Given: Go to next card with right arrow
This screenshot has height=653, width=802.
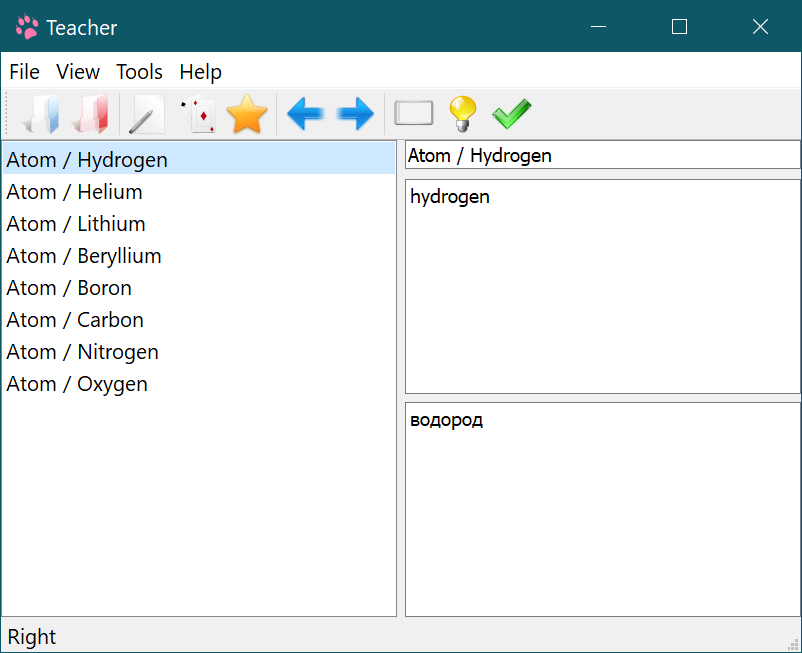Looking at the screenshot, I should pyautogui.click(x=355, y=114).
